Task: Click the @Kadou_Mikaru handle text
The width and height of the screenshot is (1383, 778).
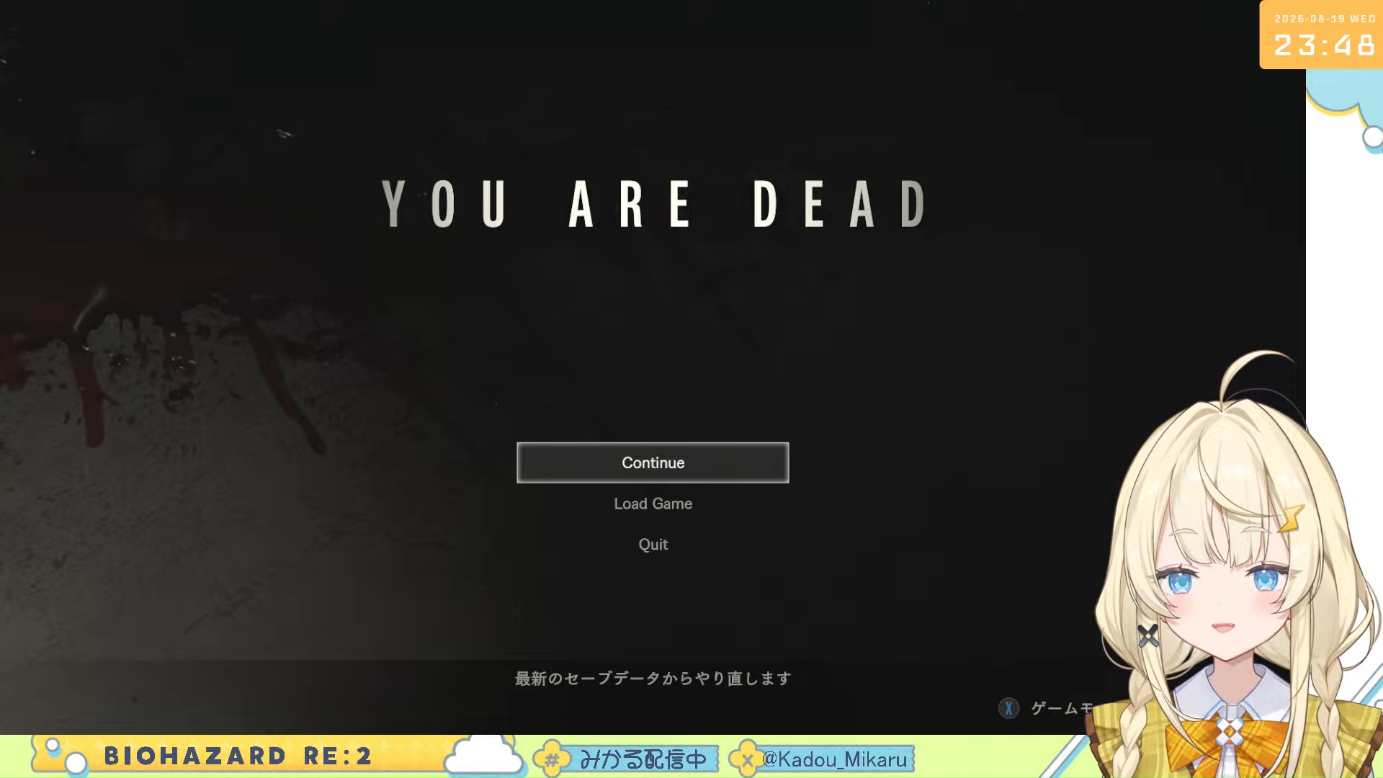Action: point(834,759)
